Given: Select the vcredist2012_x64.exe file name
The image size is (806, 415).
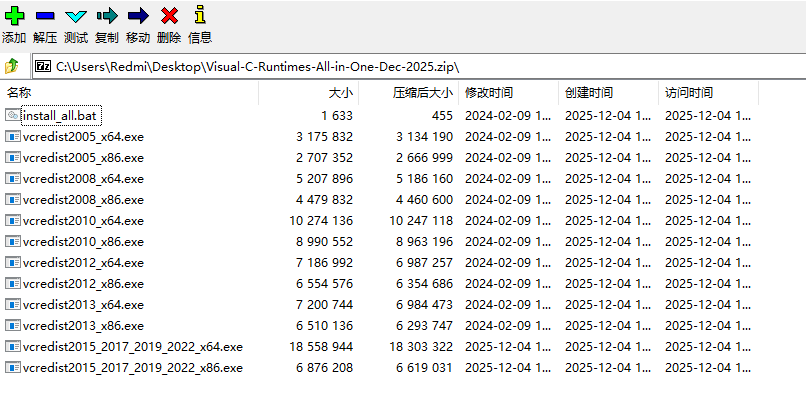Looking at the screenshot, I should (x=83, y=263).
